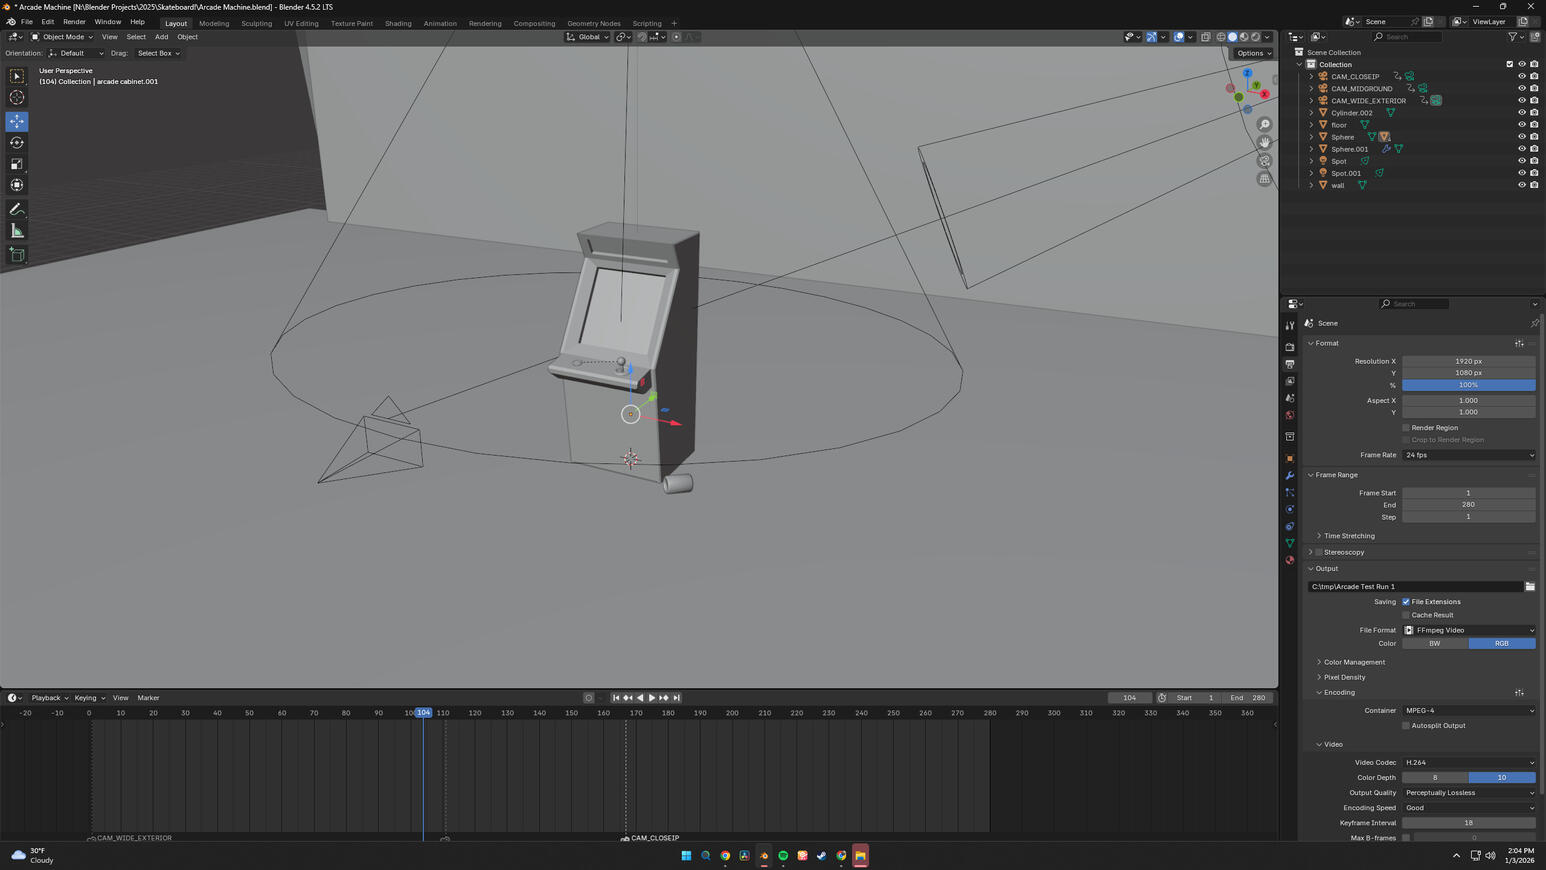Open the File Format FFmpeg Video dropdown

1468,630
